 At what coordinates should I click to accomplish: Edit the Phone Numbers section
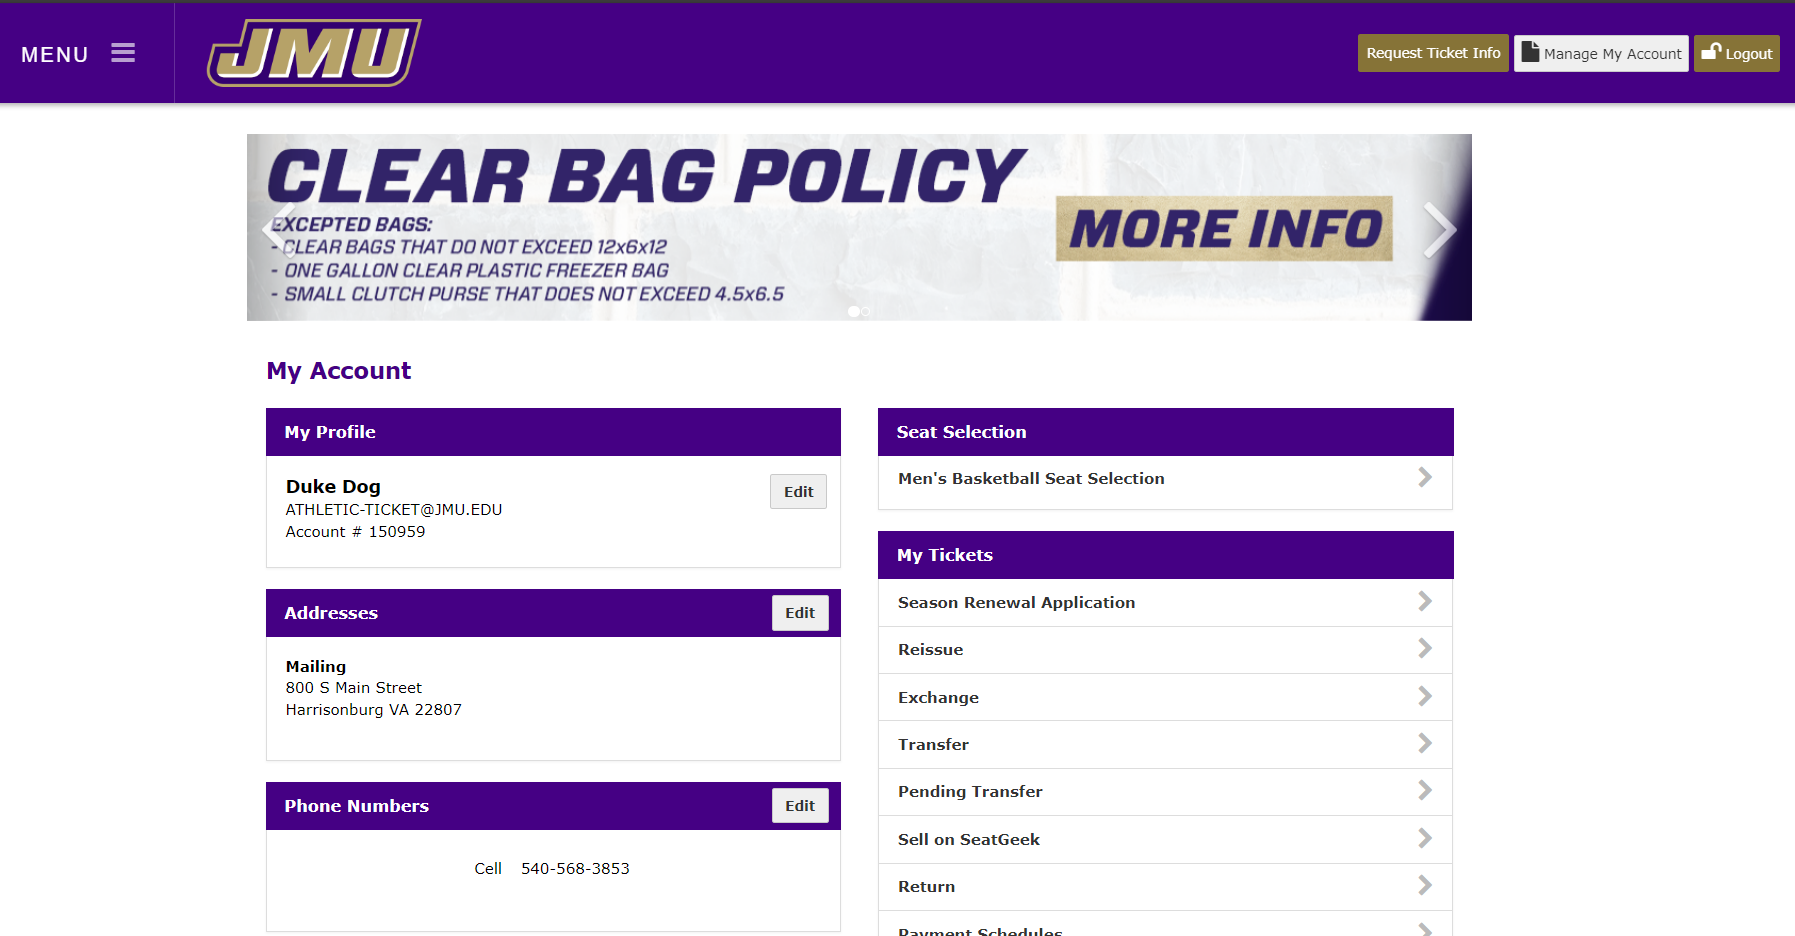[799, 806]
